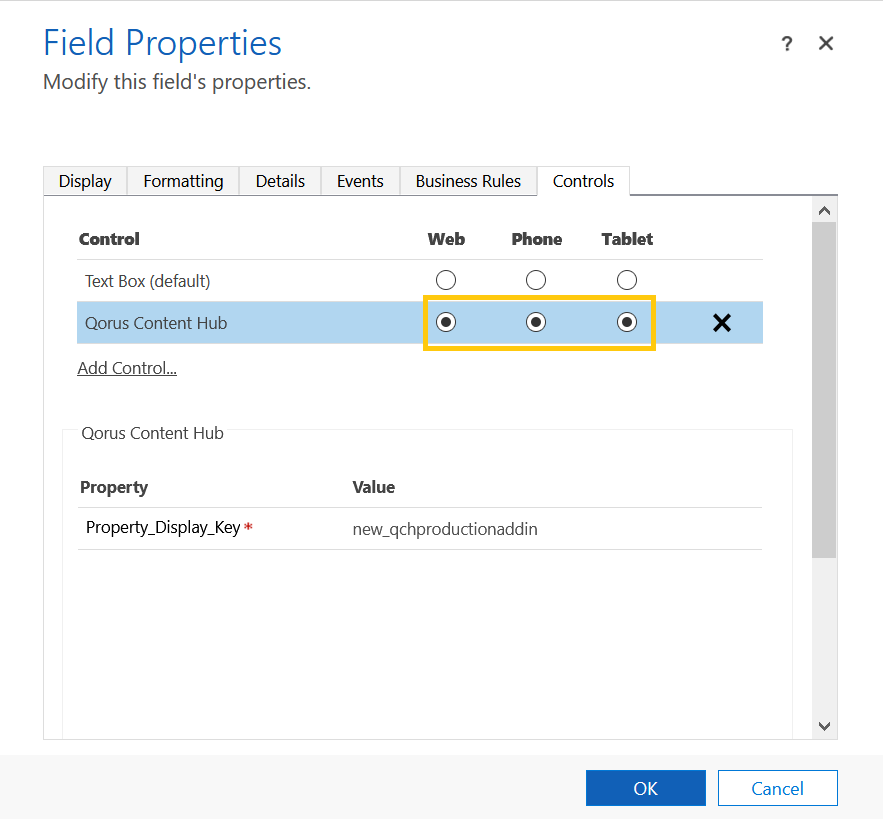Screen dimensions: 883x819
Task: Select Qorus Content Hub for Tablet
Action: click(x=627, y=322)
